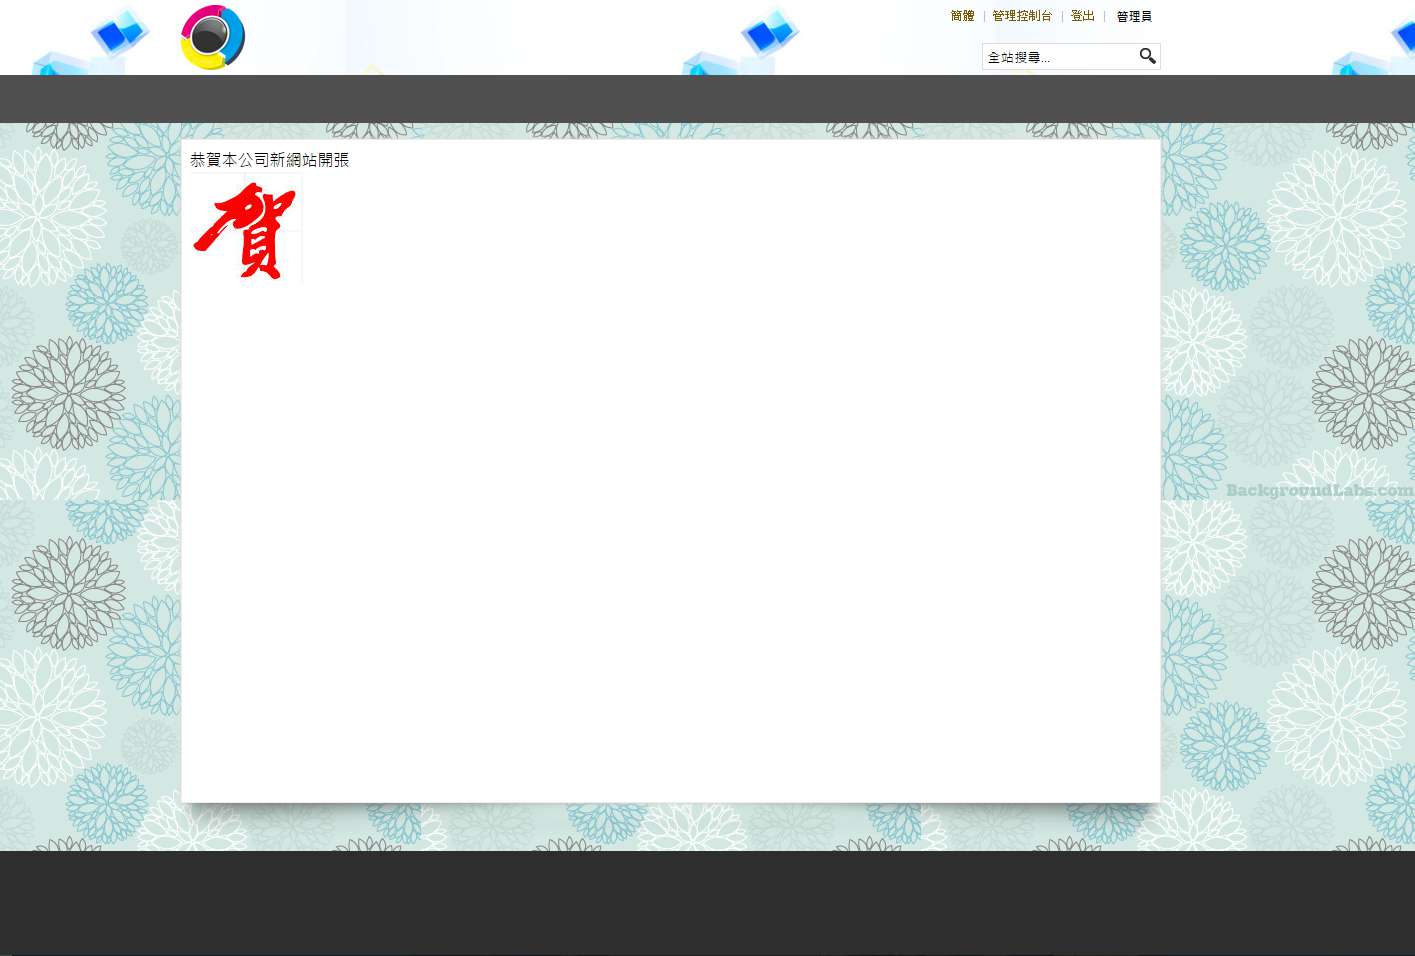Click the 恭賀本公司新網站開張 headline text
Viewport: 1415px width, 956px height.
pos(269,160)
